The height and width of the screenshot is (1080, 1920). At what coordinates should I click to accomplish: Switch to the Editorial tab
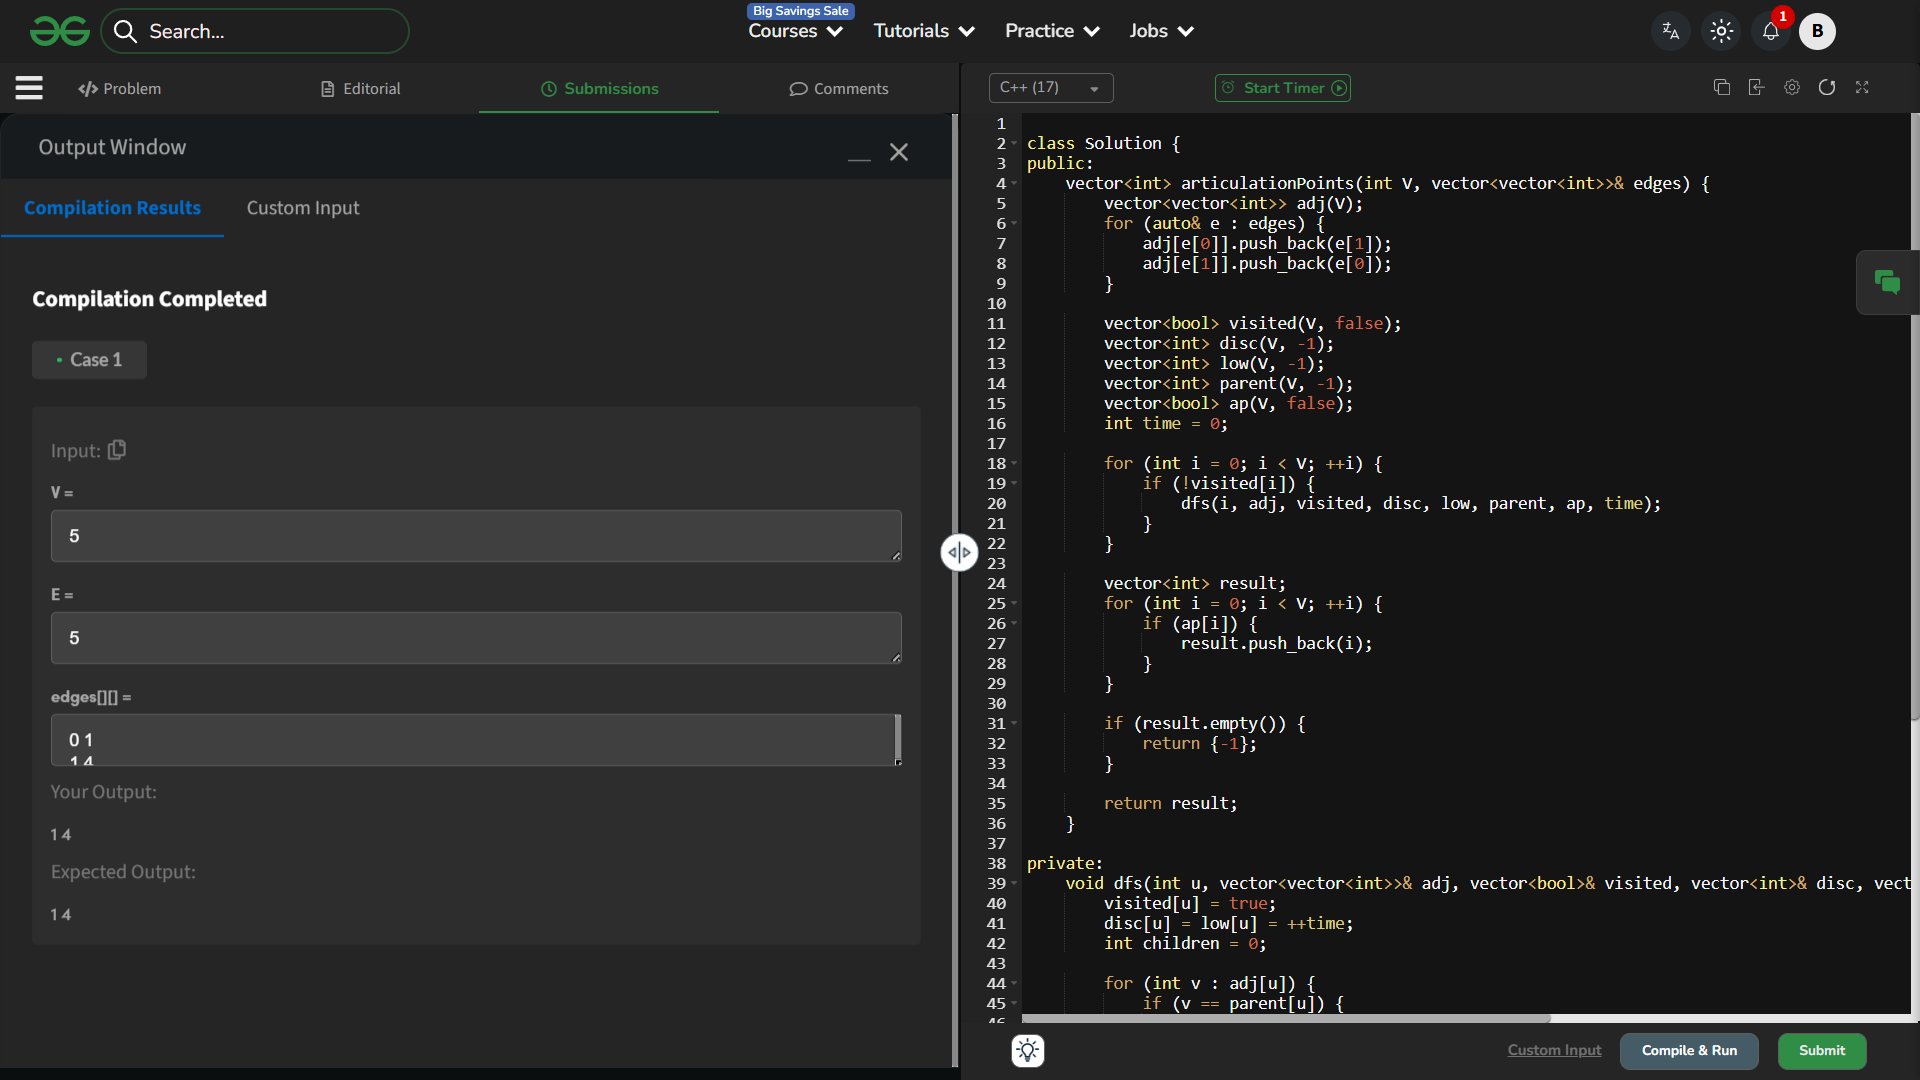pyautogui.click(x=360, y=88)
